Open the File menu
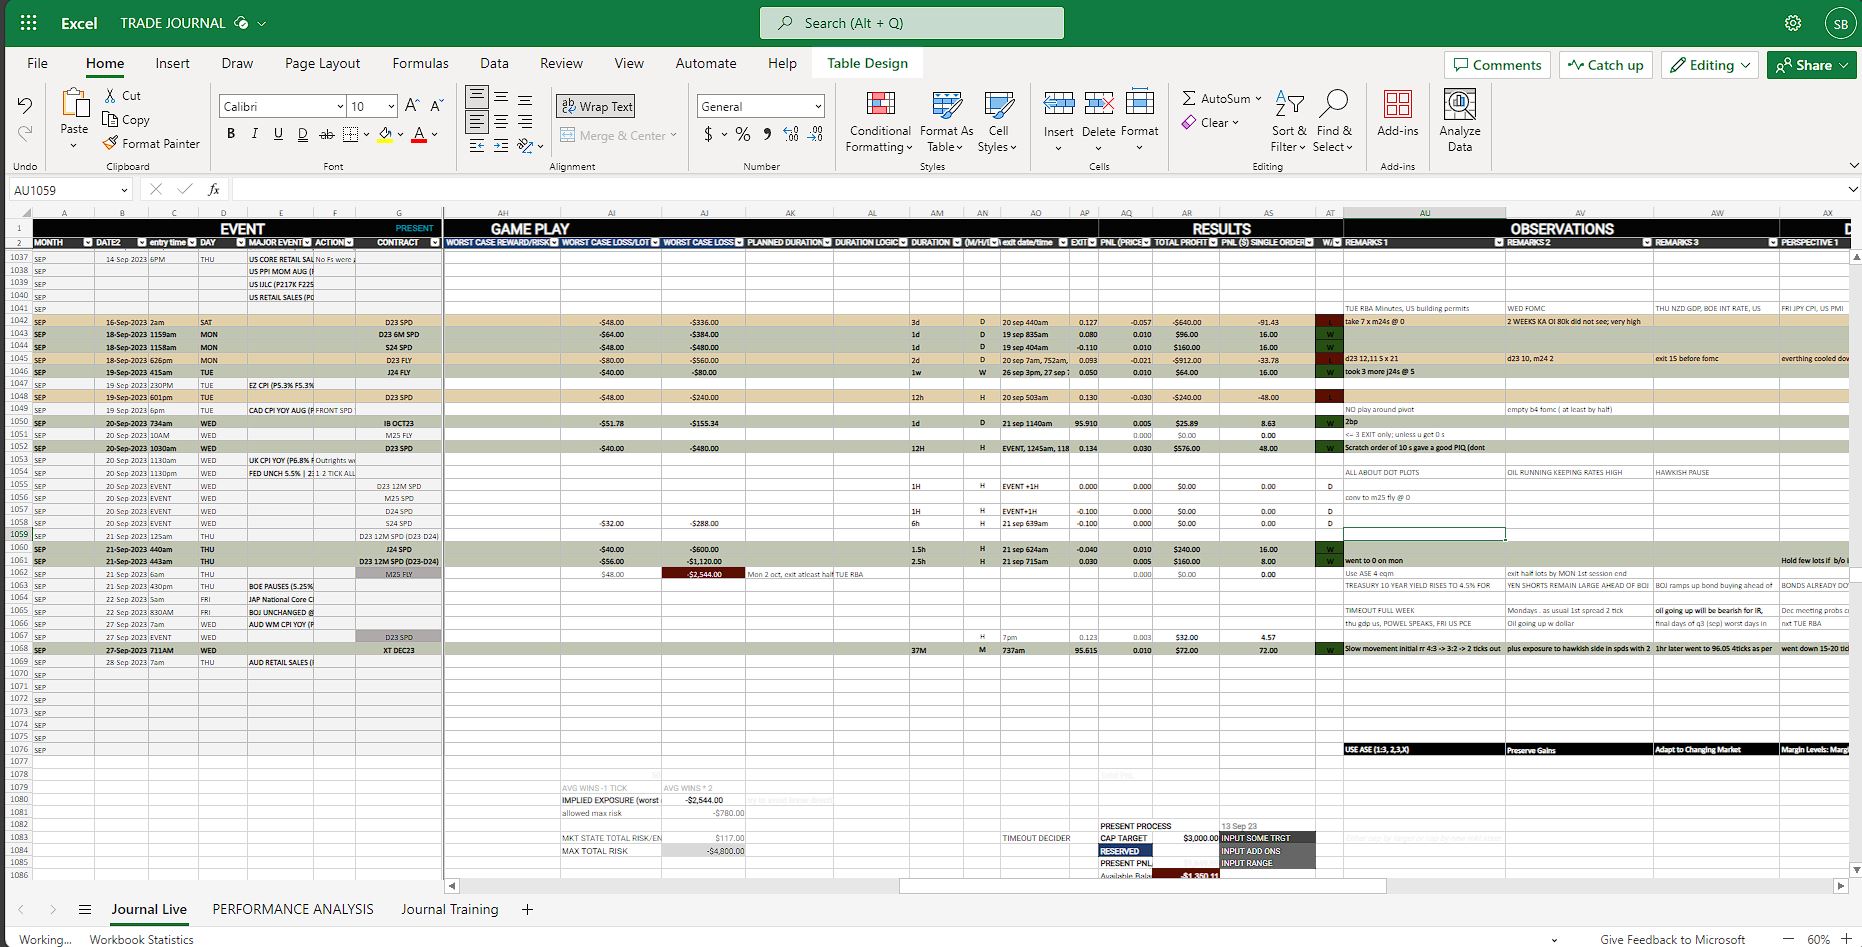 pyautogui.click(x=37, y=63)
